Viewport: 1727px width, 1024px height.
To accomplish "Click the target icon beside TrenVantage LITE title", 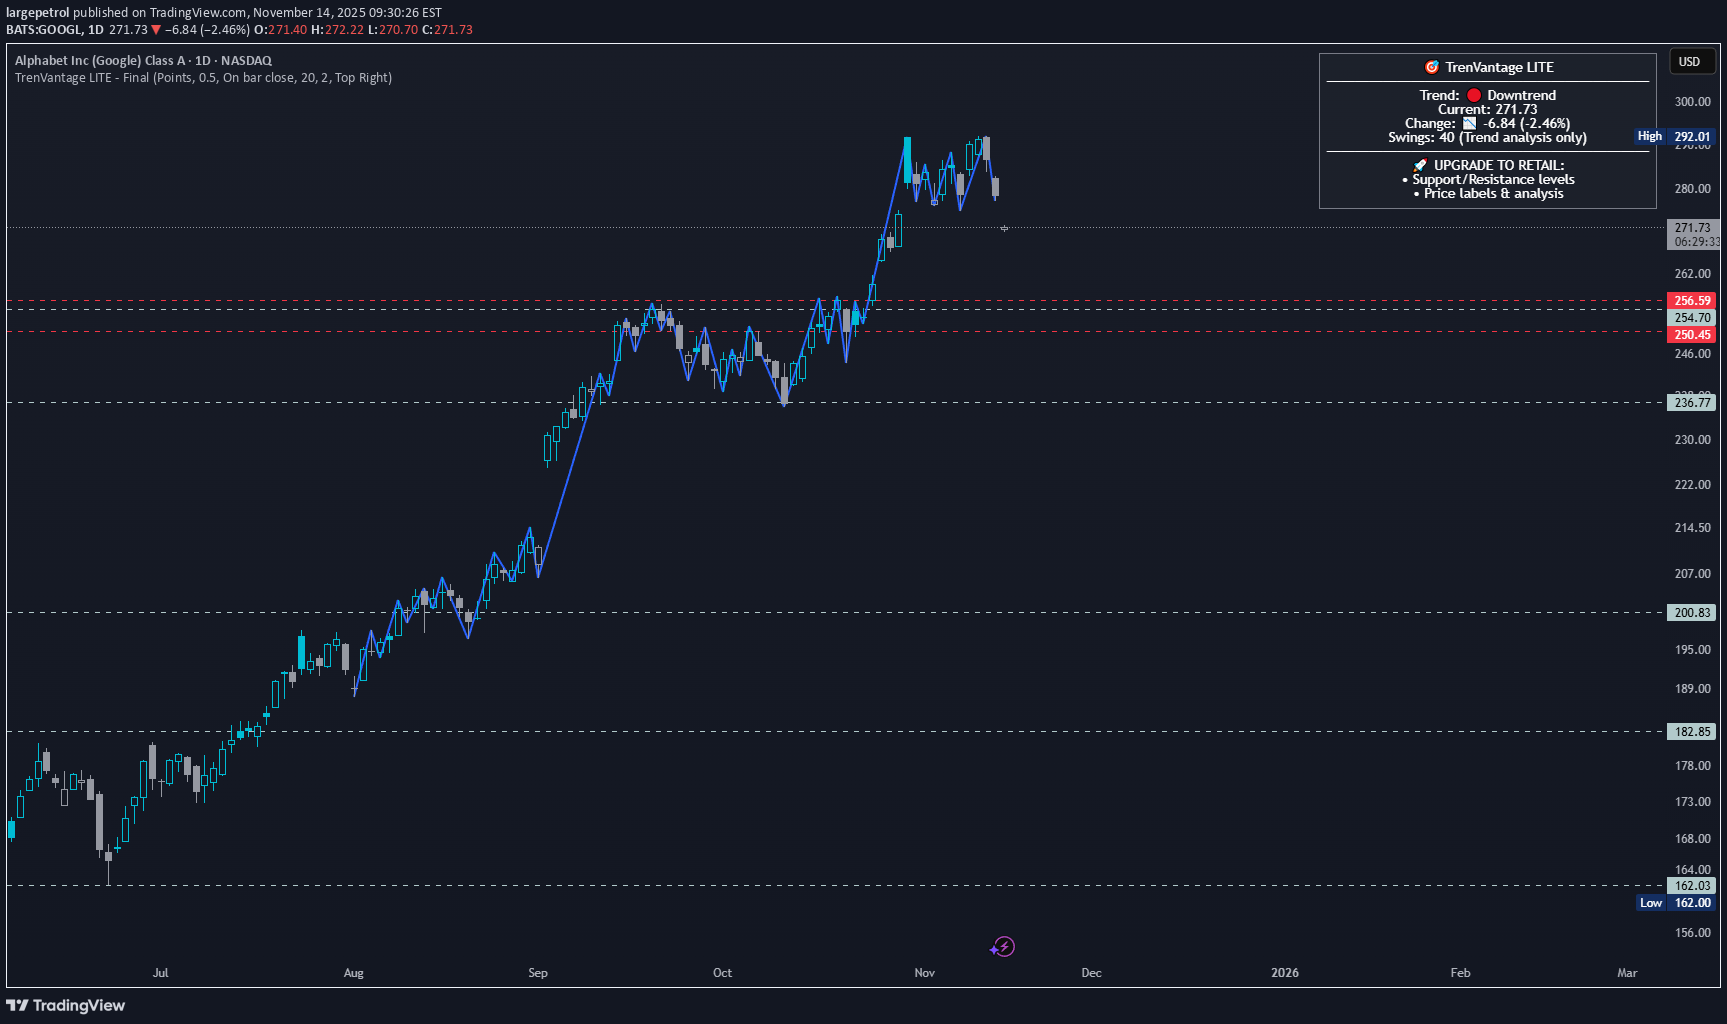I will pos(1430,67).
